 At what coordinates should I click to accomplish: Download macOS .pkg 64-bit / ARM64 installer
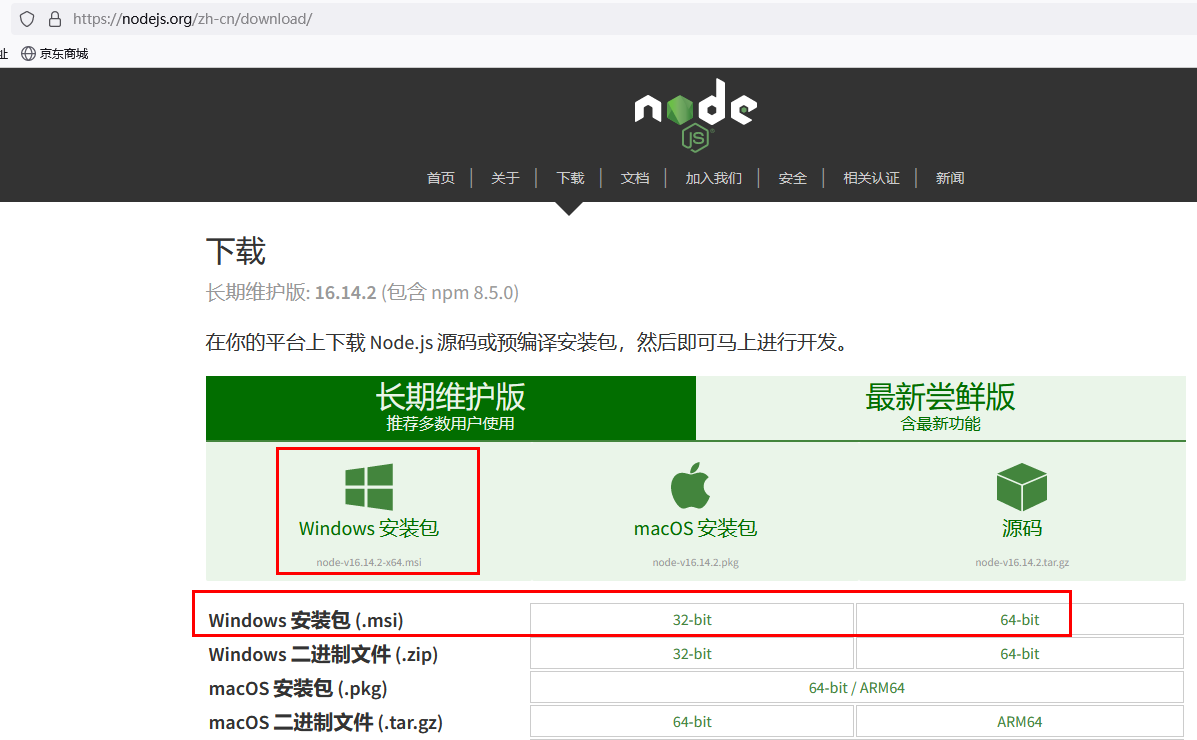tap(857, 687)
